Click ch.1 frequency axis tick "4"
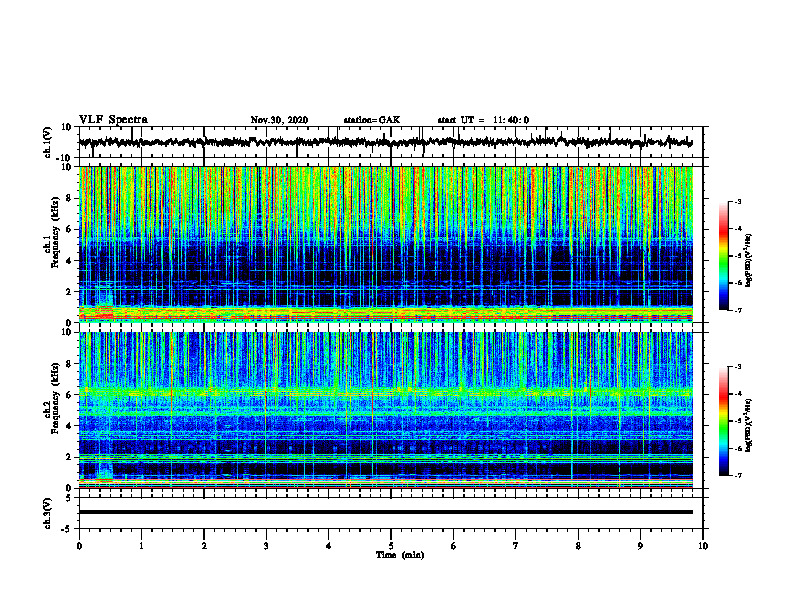Image resolution: width=792 pixels, height=612 pixels. click(69, 261)
